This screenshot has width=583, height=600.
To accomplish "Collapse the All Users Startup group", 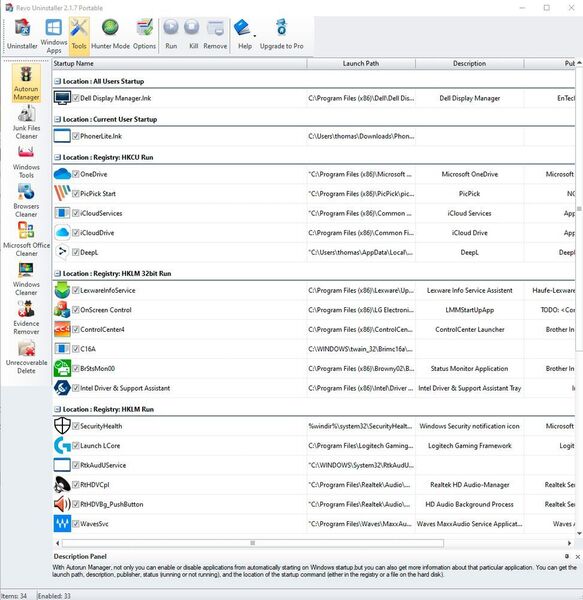I will coord(57,81).
